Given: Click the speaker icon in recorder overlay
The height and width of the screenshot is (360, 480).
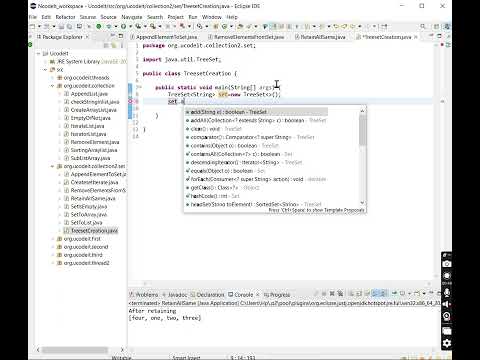Looking at the screenshot, I should [447, 304].
